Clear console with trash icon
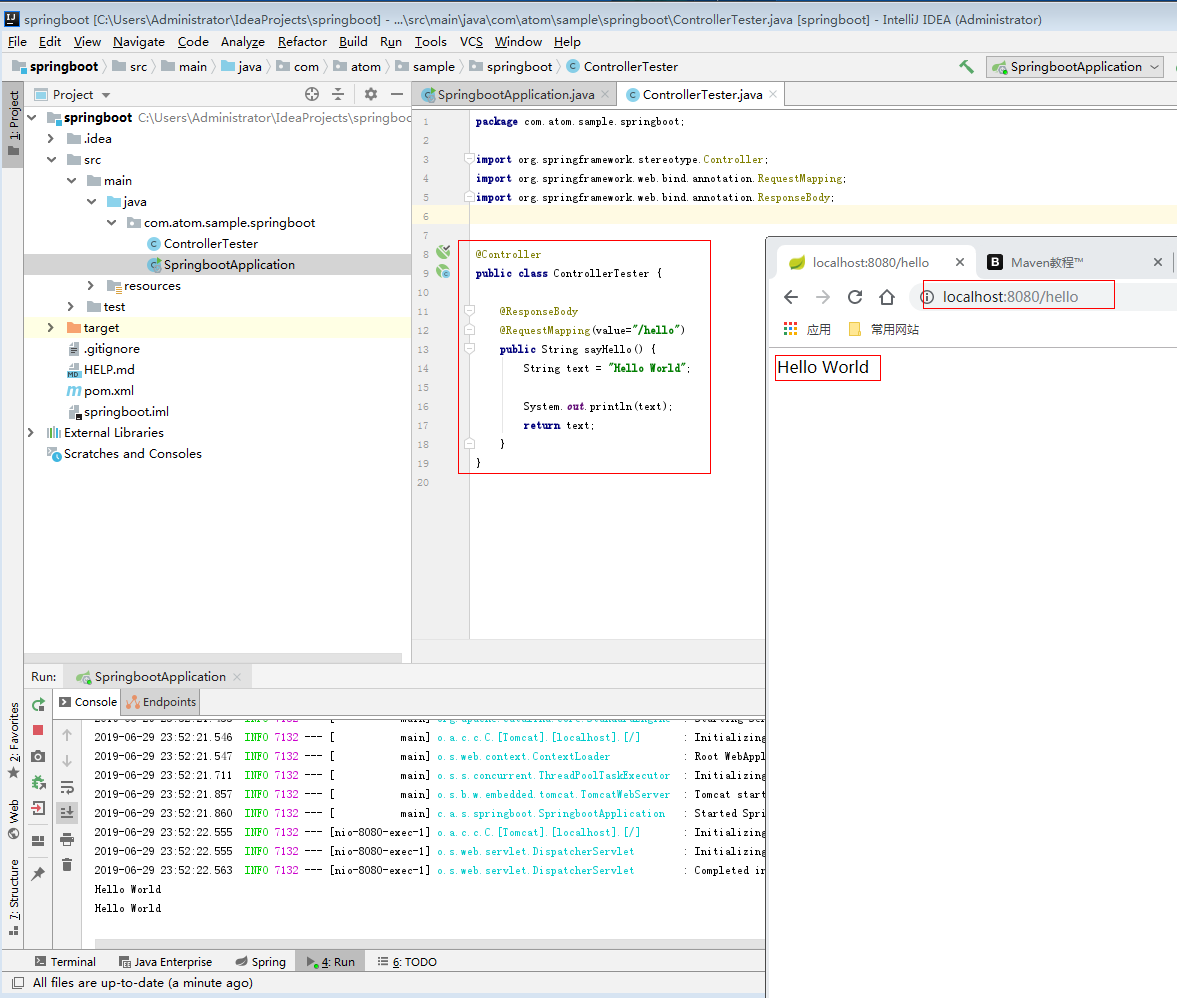 67,864
